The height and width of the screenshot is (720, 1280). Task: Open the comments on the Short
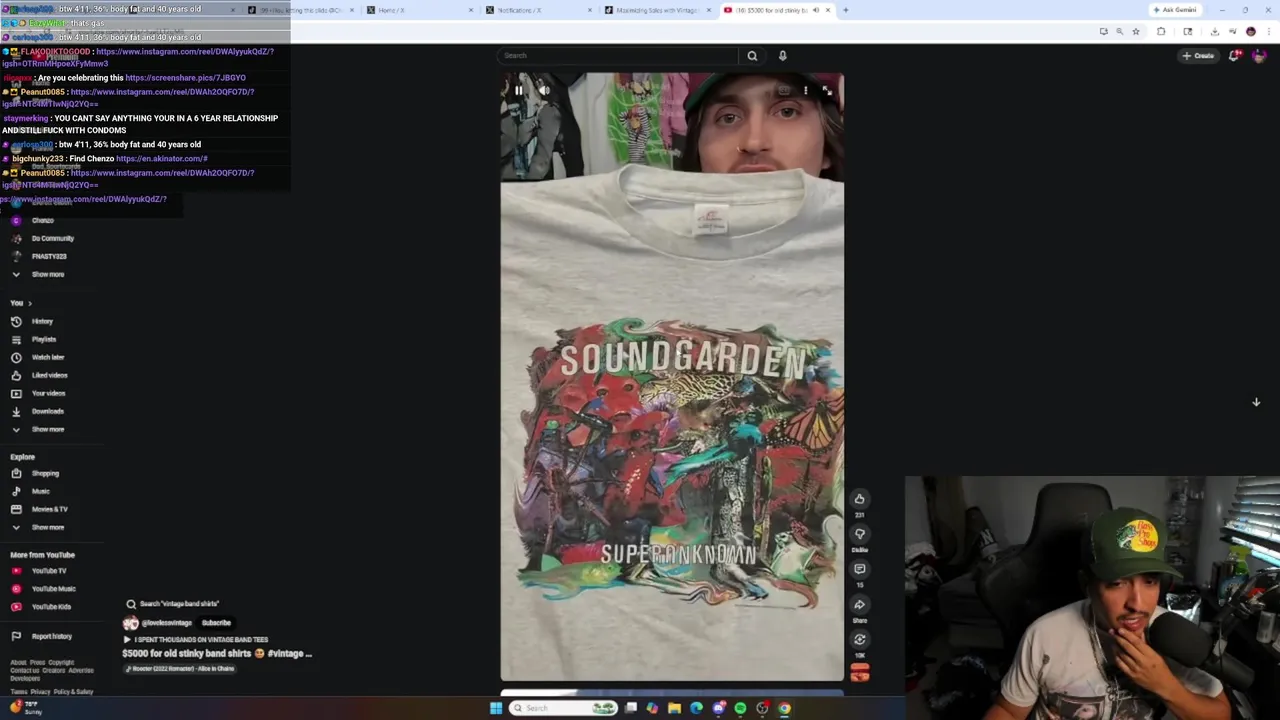pos(859,569)
